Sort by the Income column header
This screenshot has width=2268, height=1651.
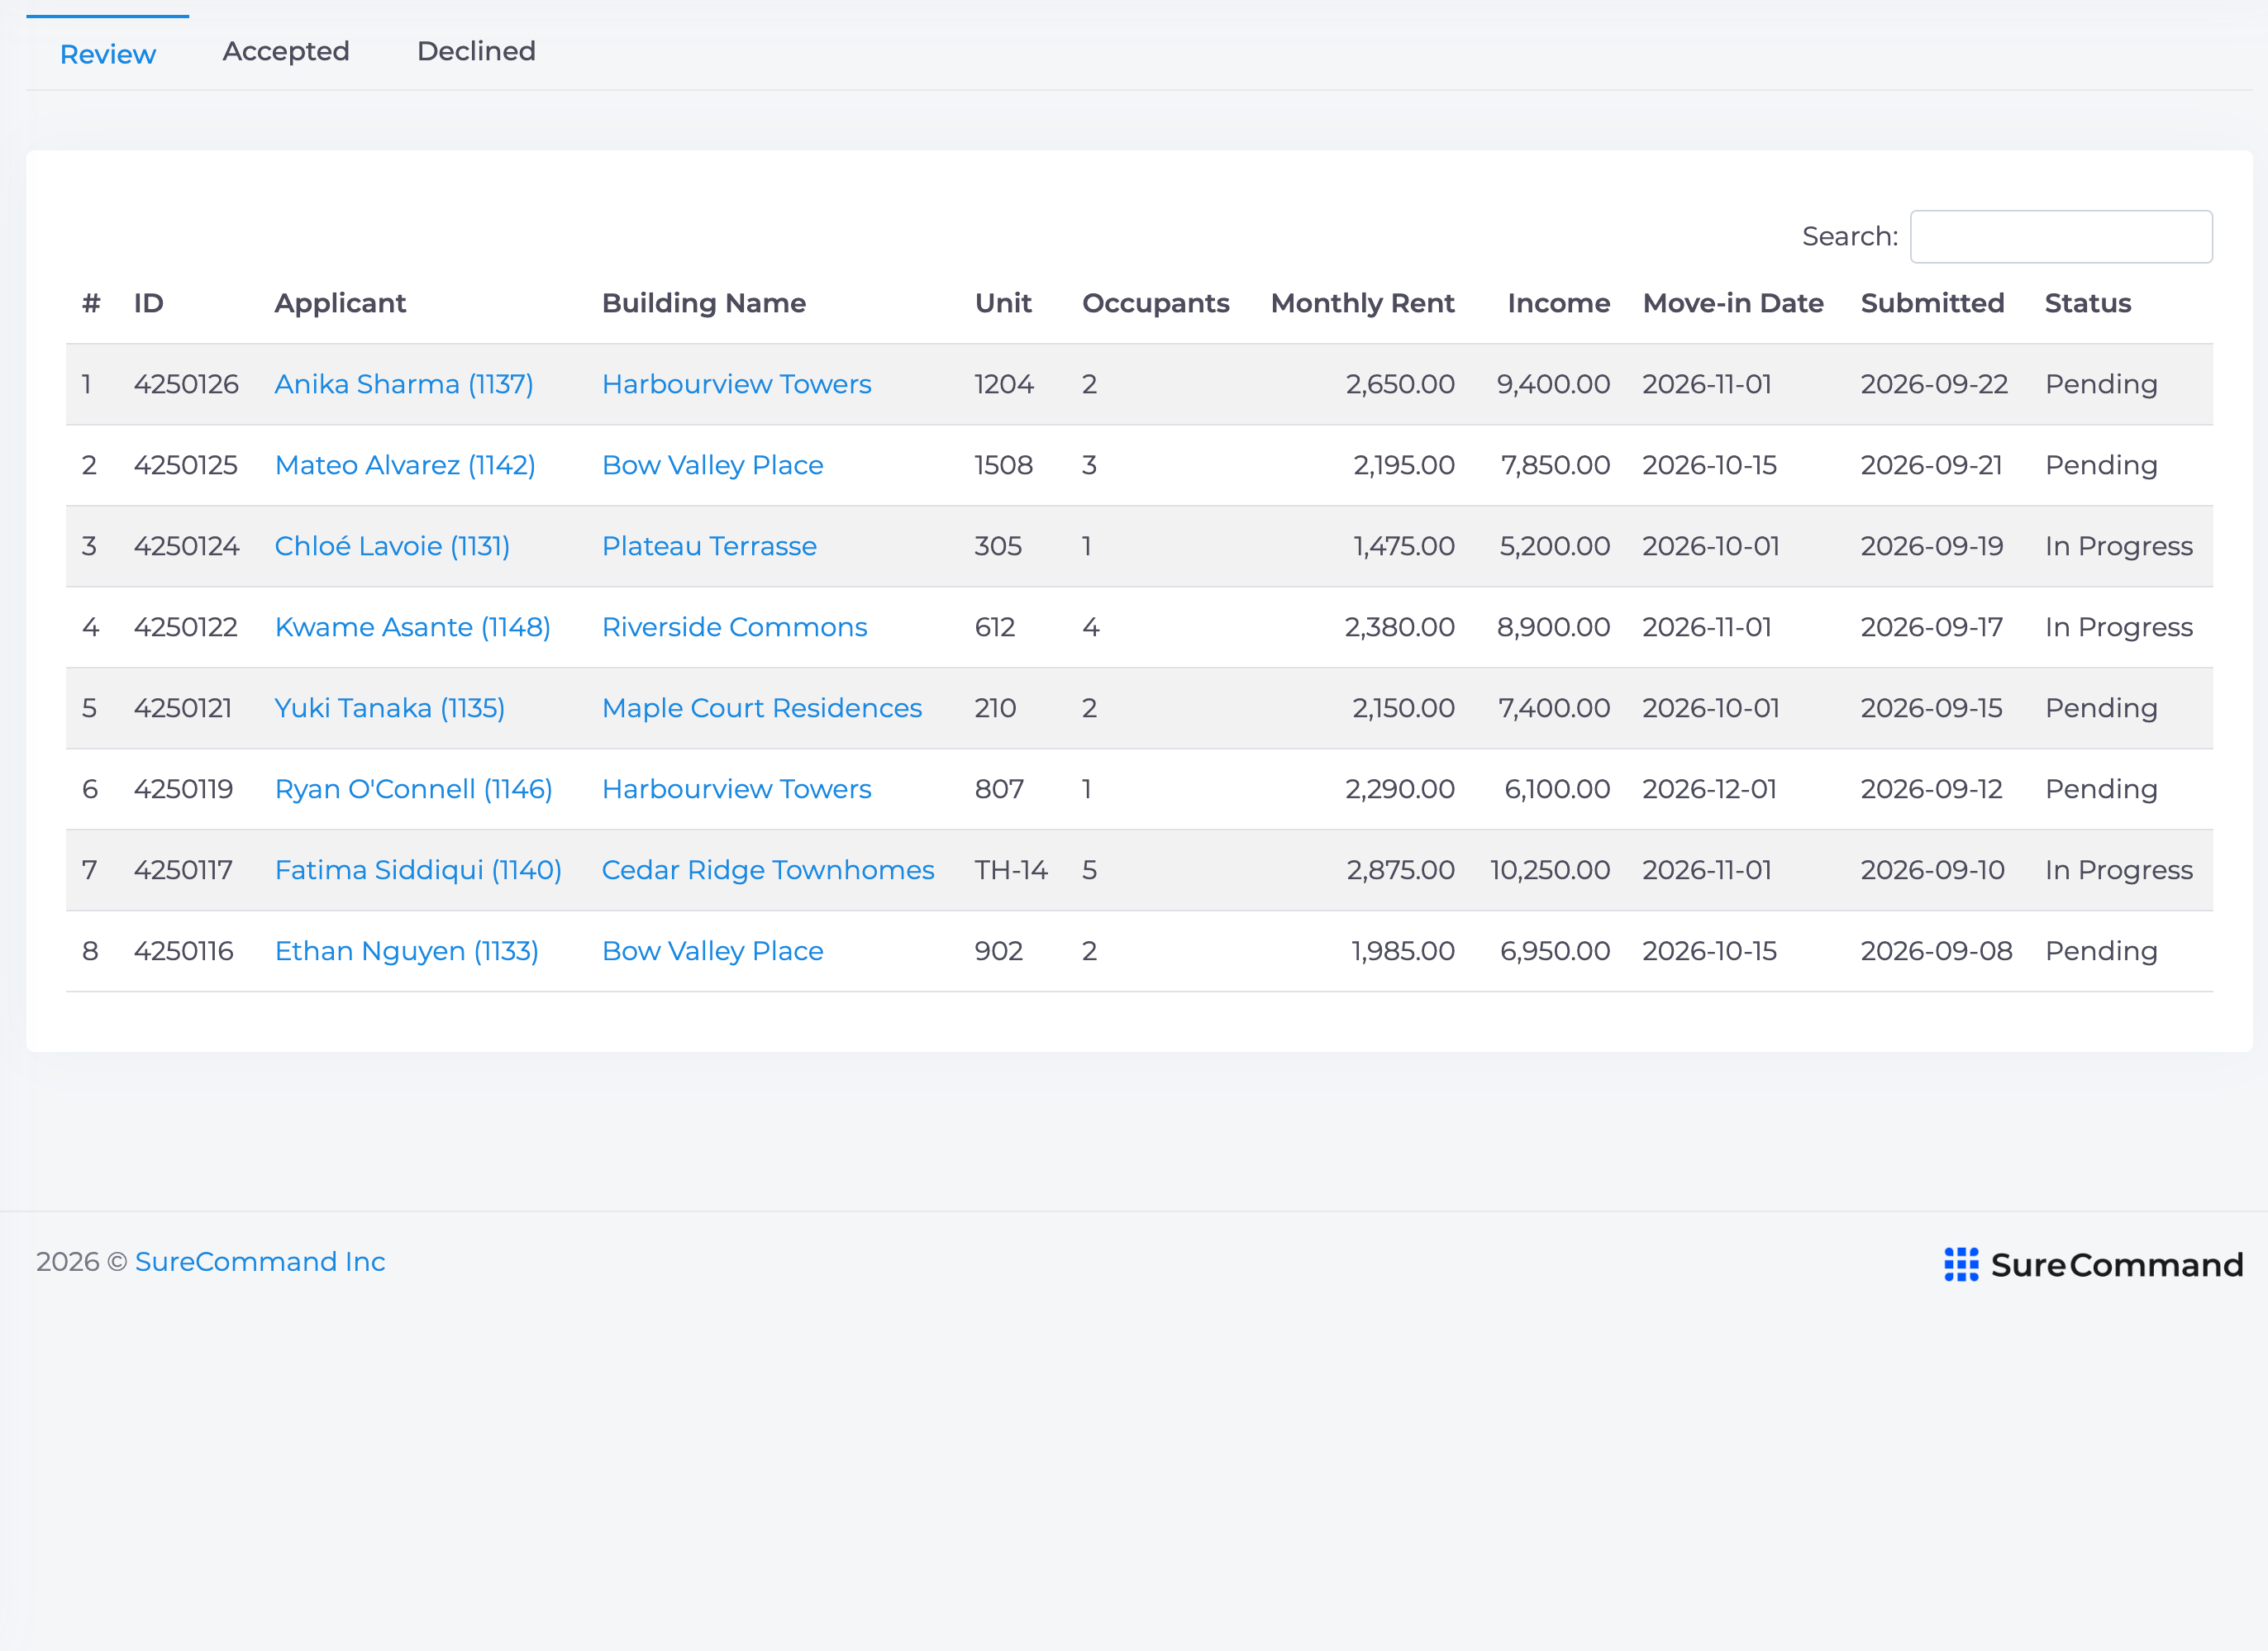[x=1558, y=303]
